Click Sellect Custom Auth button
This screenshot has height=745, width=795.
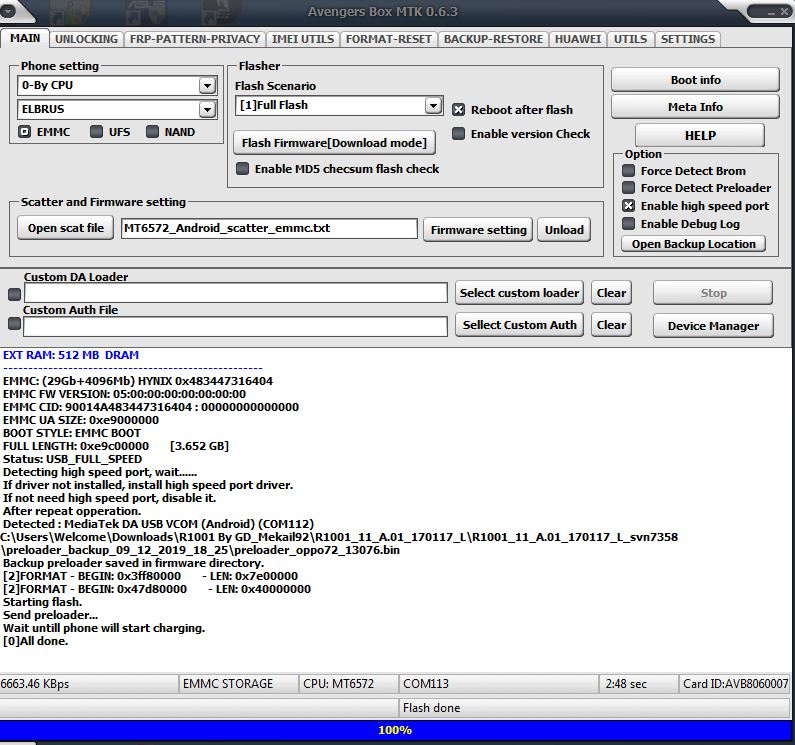pos(519,325)
